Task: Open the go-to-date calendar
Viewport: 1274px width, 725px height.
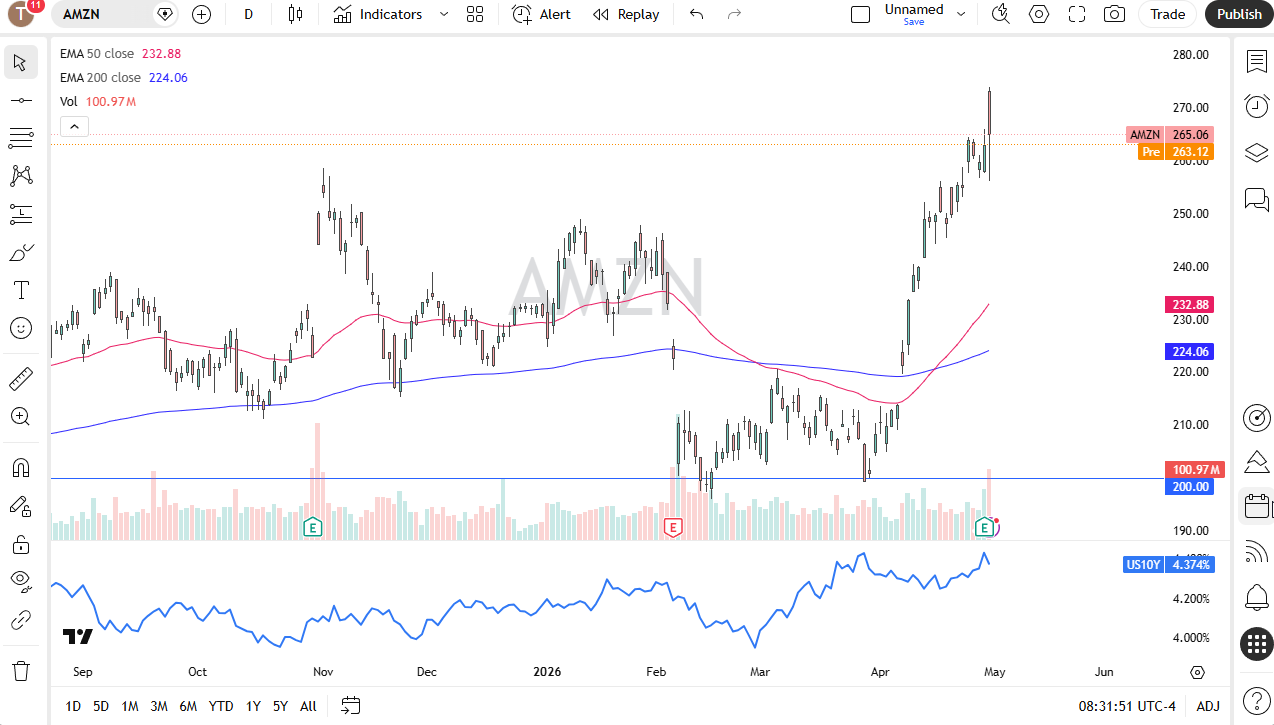Action: [350, 706]
